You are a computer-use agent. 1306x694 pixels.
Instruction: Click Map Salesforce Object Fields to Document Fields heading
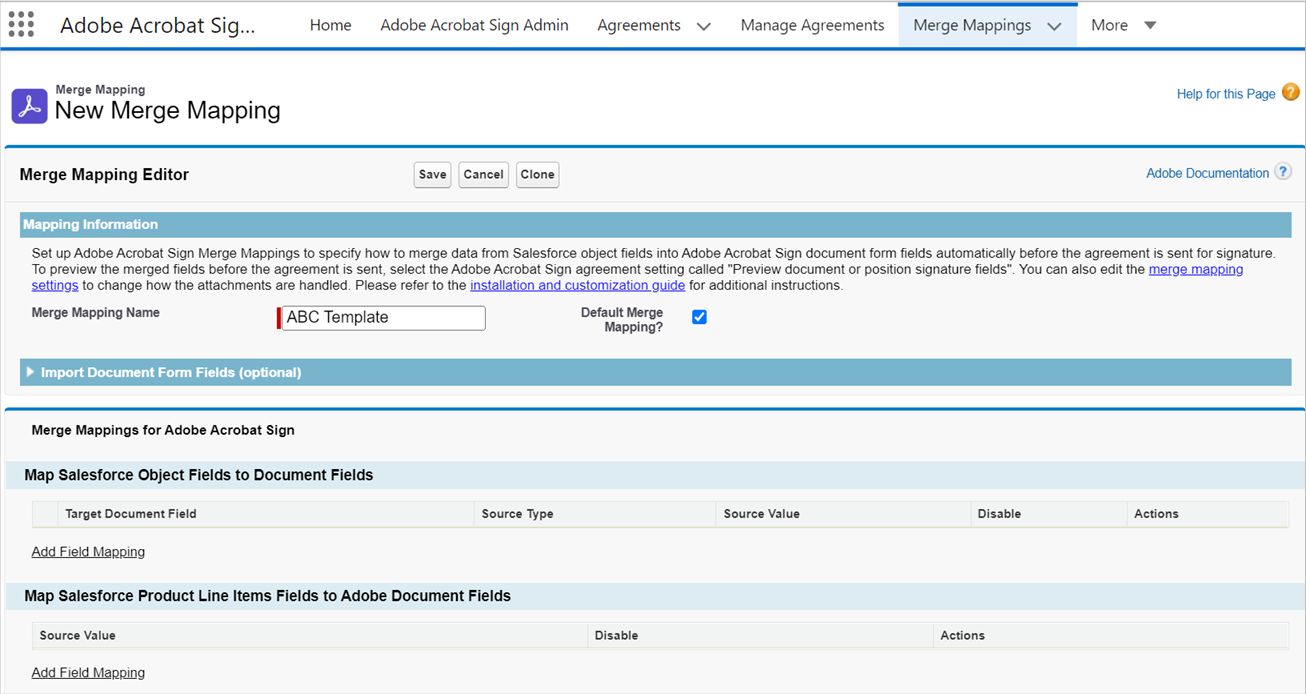(x=198, y=475)
